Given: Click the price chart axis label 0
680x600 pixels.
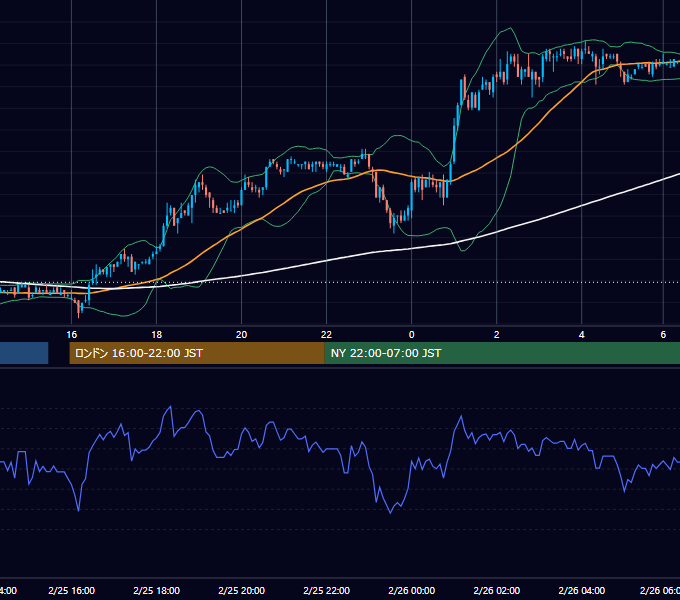Looking at the screenshot, I should tap(412, 335).
